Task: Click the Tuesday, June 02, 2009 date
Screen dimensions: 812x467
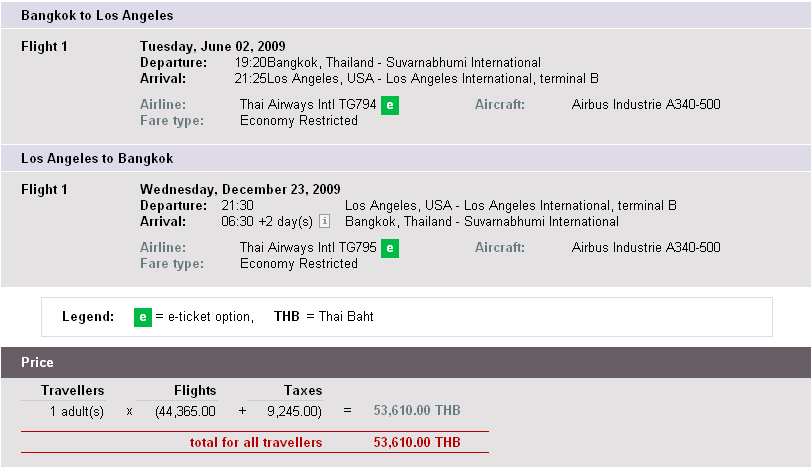Action: coord(213,47)
